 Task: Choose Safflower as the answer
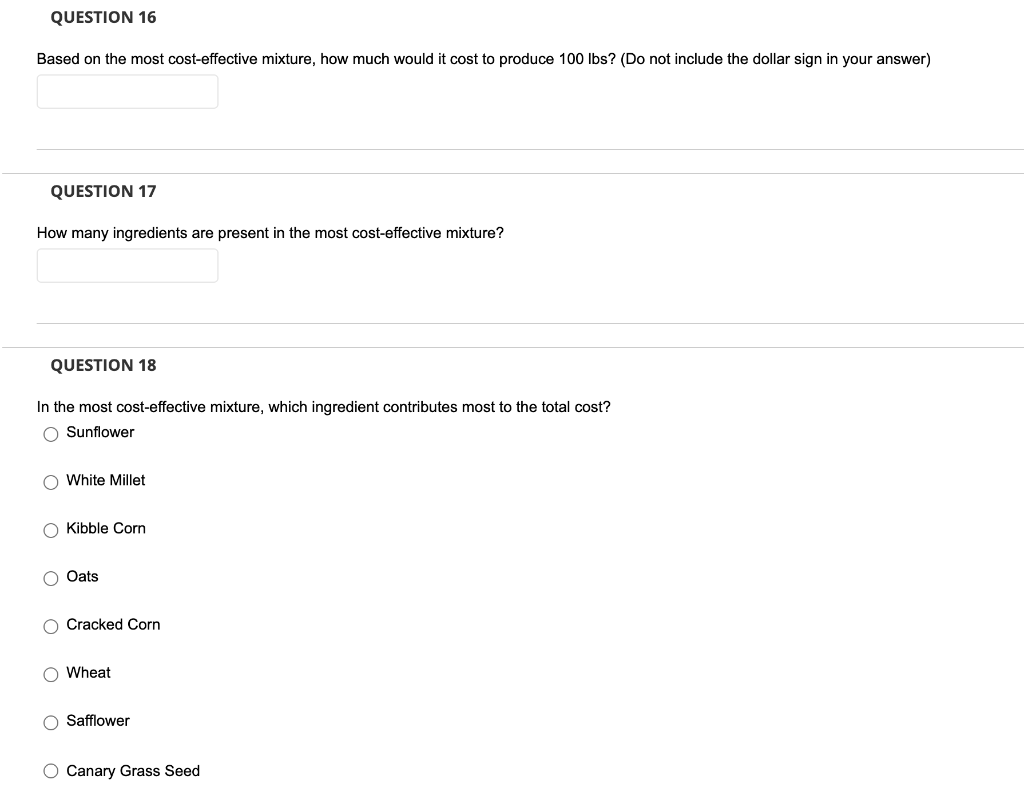(x=50, y=721)
